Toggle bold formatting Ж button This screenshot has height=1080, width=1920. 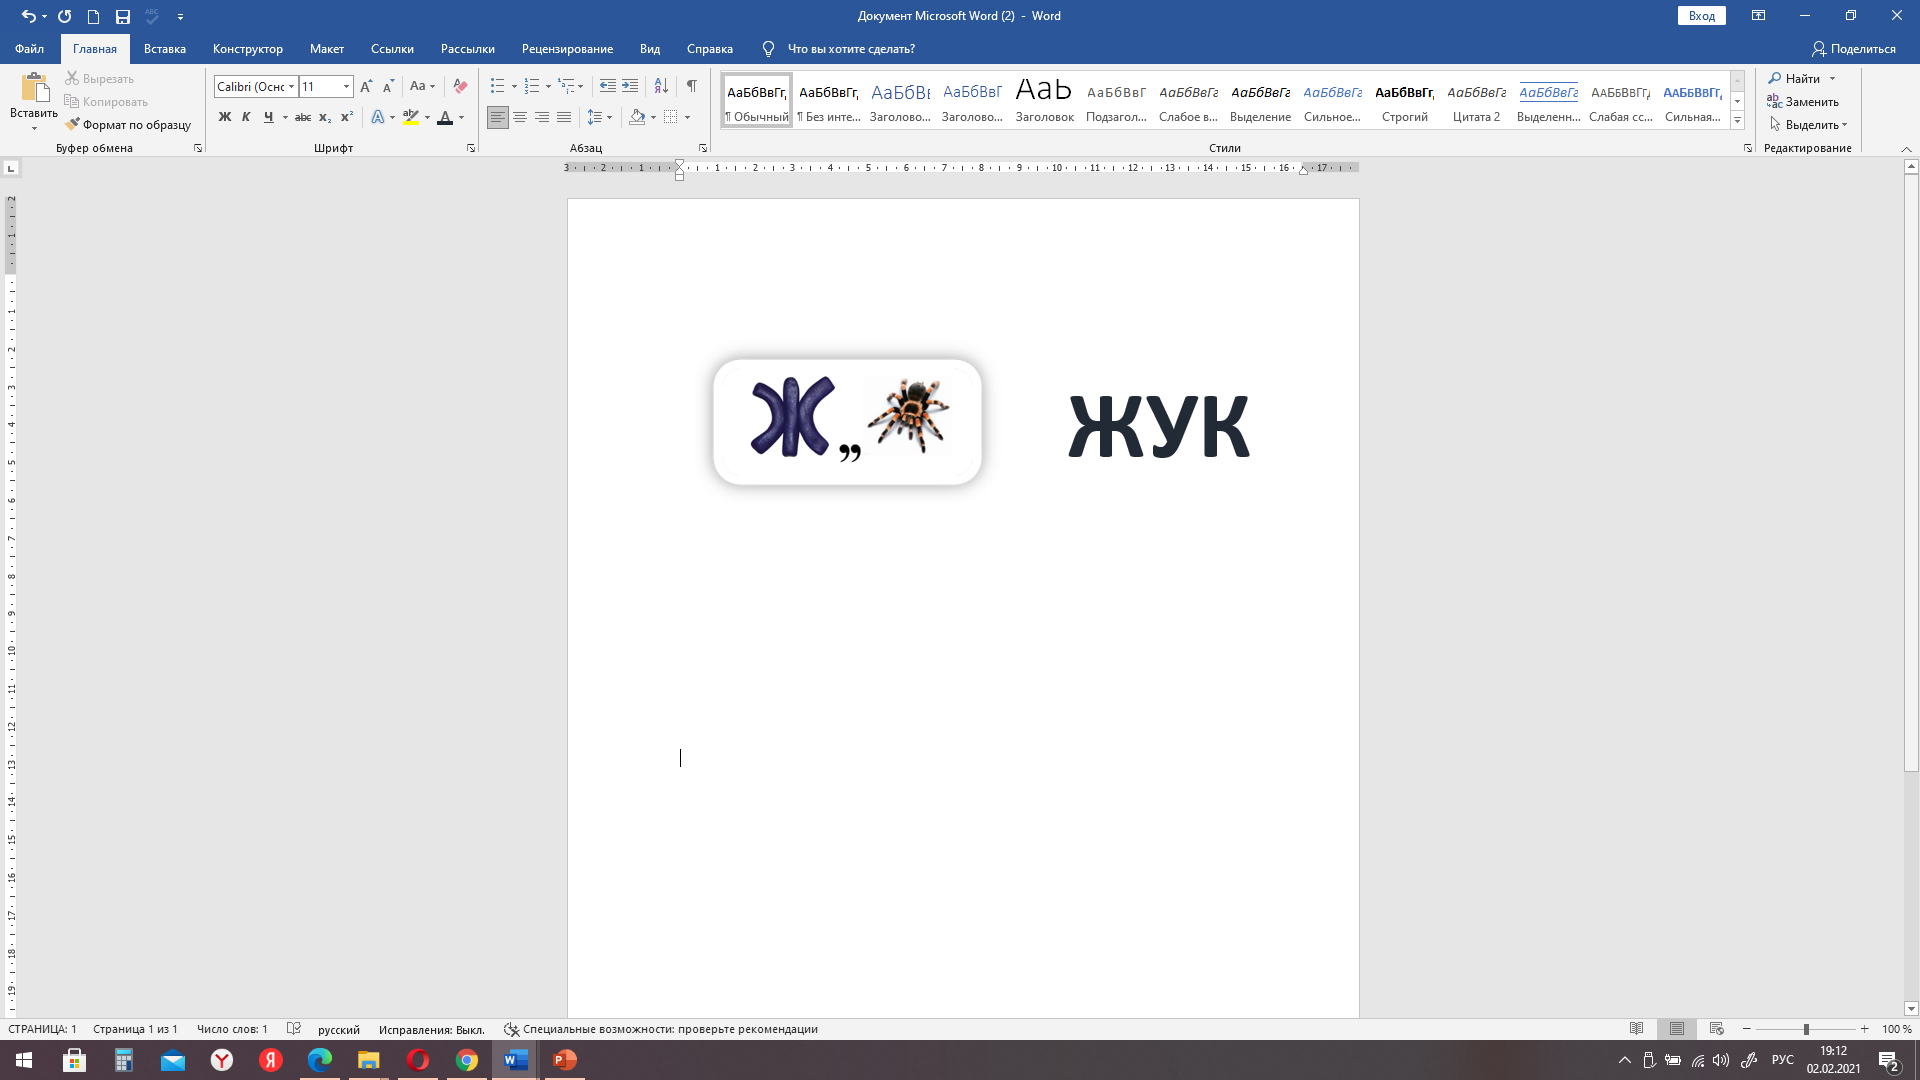(225, 117)
